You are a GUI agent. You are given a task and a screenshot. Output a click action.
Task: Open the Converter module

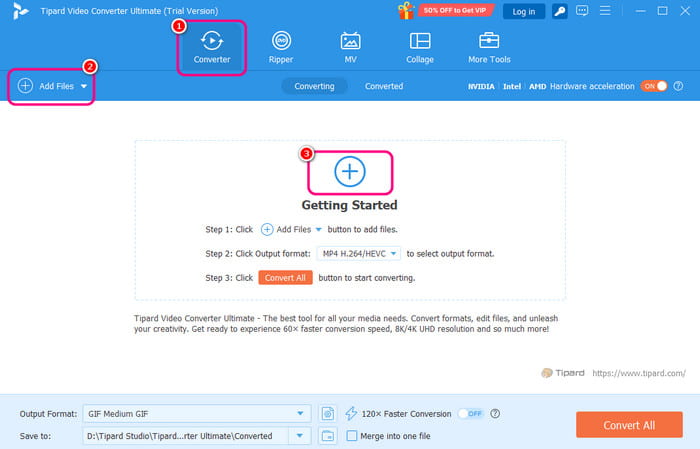211,47
